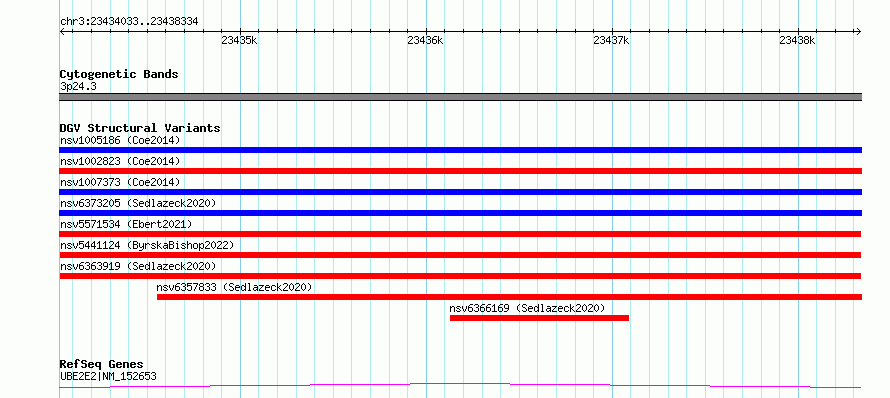Click the nsv1002823 (Coe2014) label

(x=120, y=161)
